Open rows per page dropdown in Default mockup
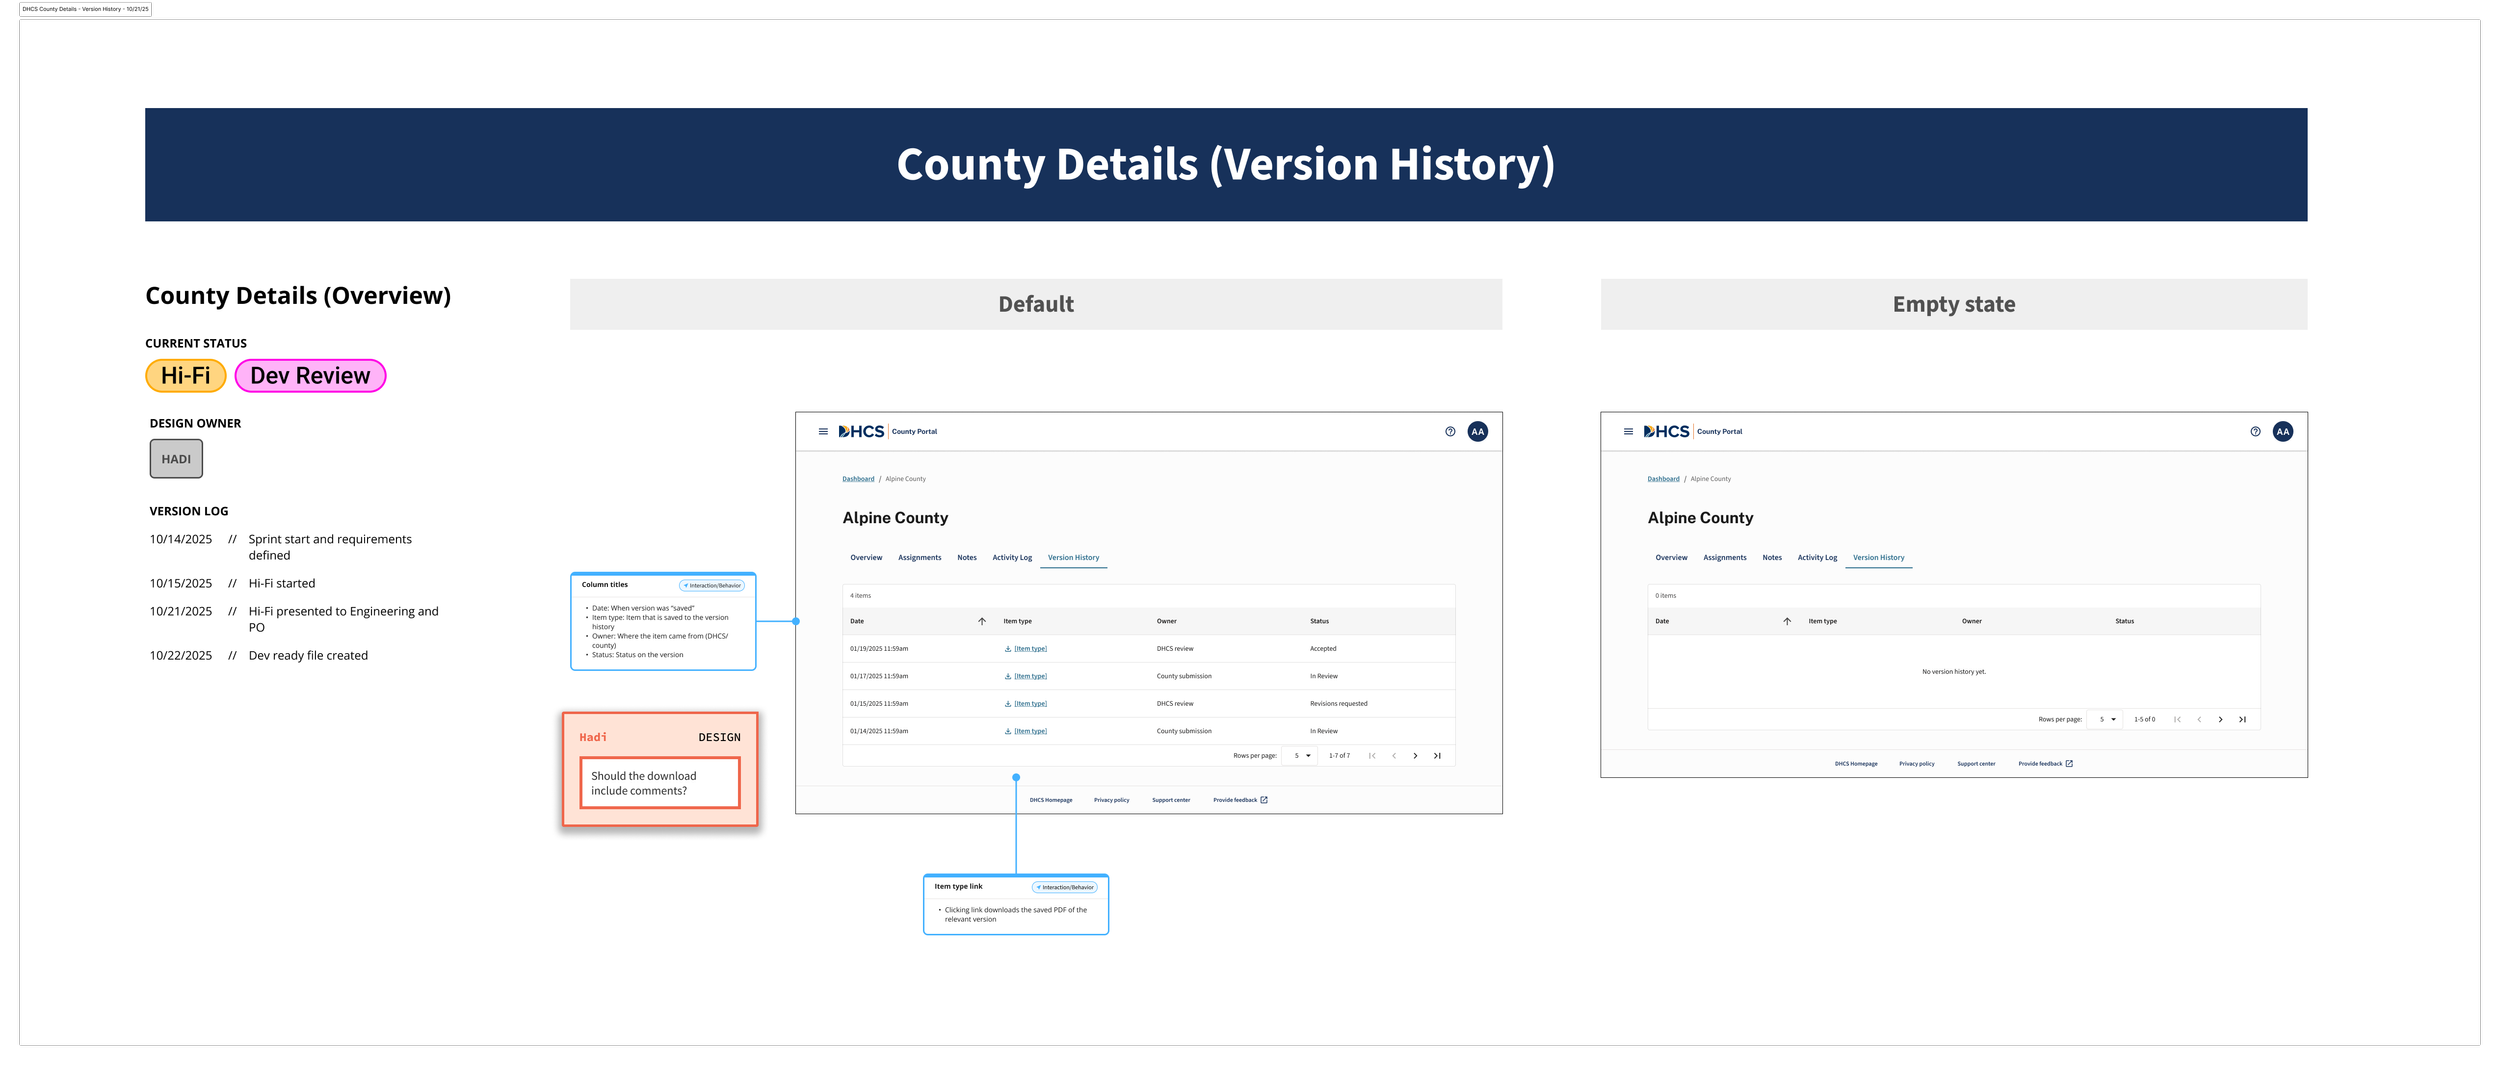 [1302, 756]
